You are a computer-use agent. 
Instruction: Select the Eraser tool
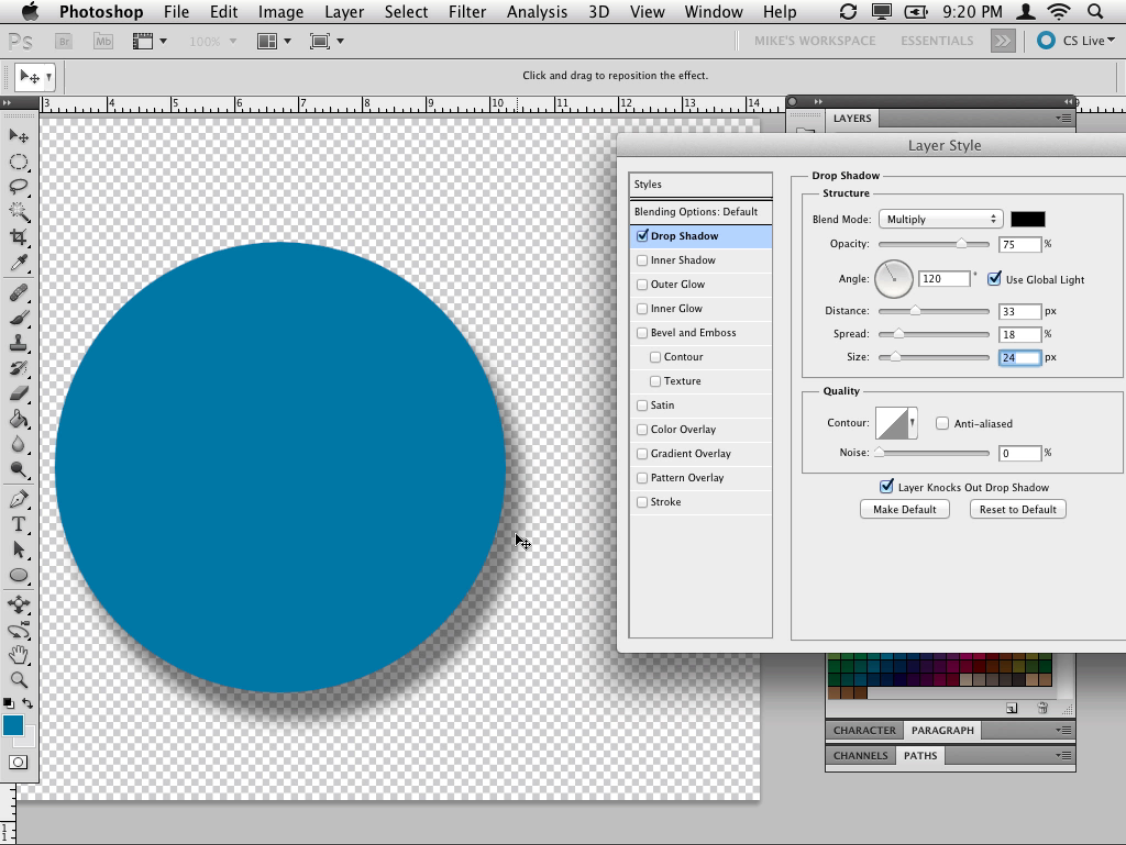pyautogui.click(x=19, y=393)
